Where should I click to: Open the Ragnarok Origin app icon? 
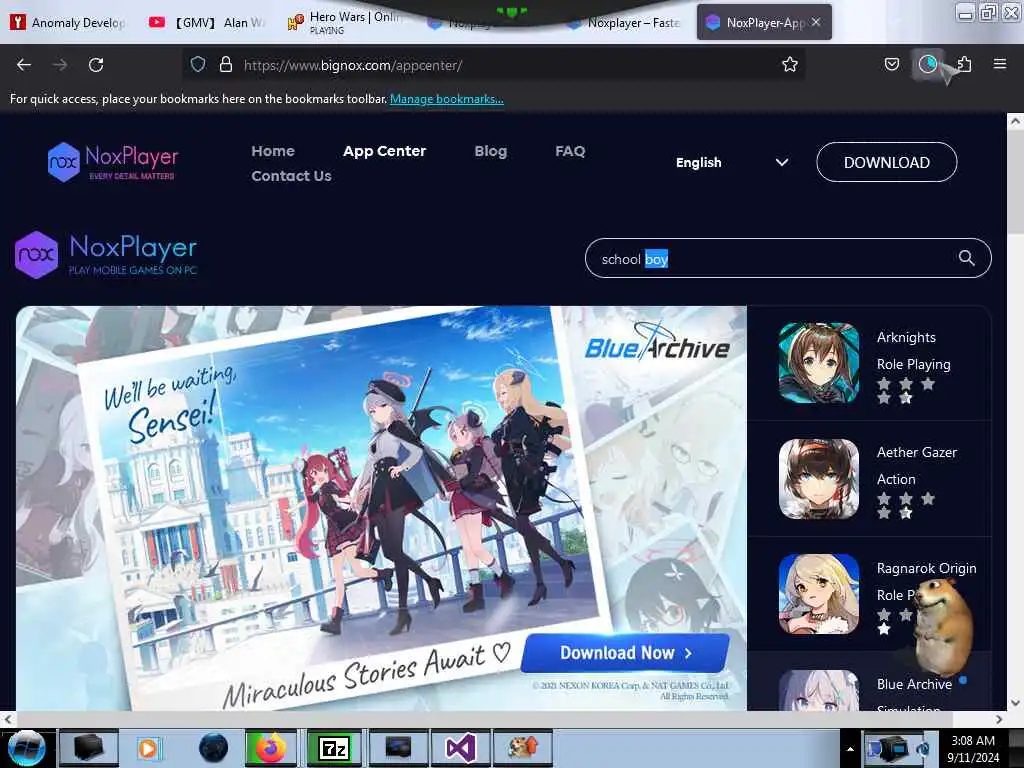point(818,594)
